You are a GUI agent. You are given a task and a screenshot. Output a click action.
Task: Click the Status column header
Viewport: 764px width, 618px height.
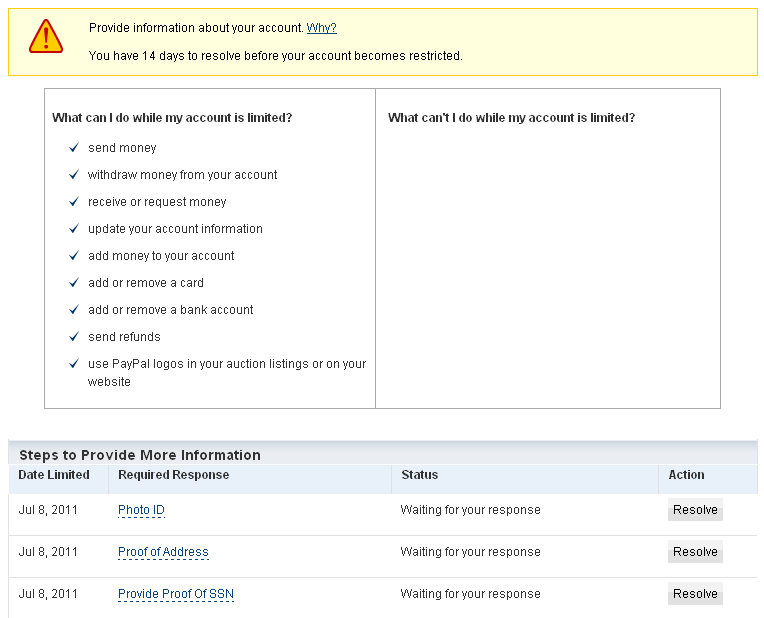click(x=419, y=475)
